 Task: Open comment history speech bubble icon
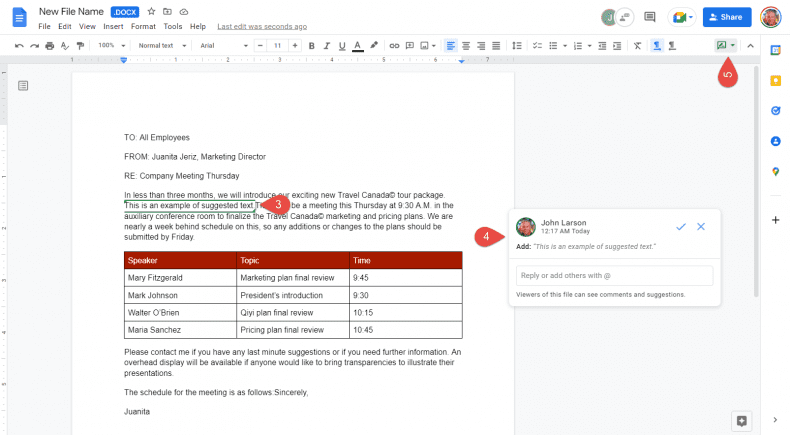(650, 17)
